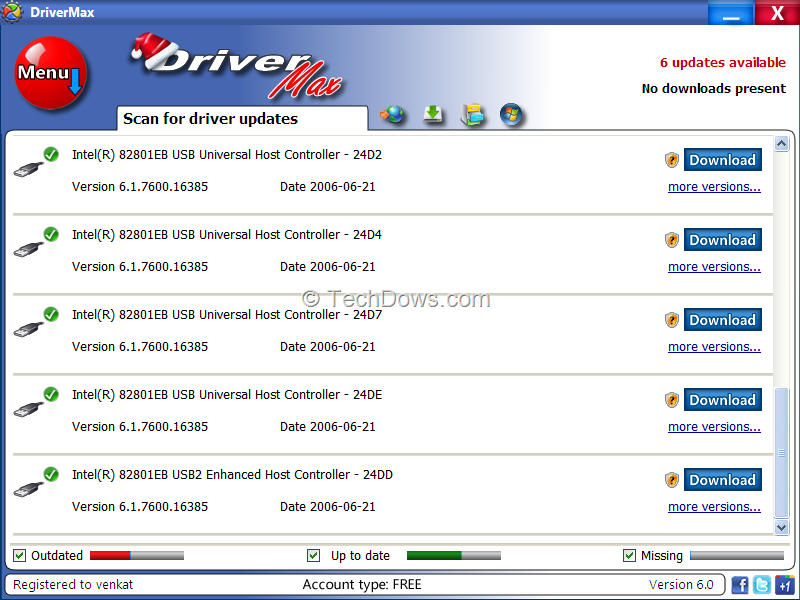Click shield question icon for 24D2 driver
The width and height of the screenshot is (800, 600).
[x=672, y=160]
